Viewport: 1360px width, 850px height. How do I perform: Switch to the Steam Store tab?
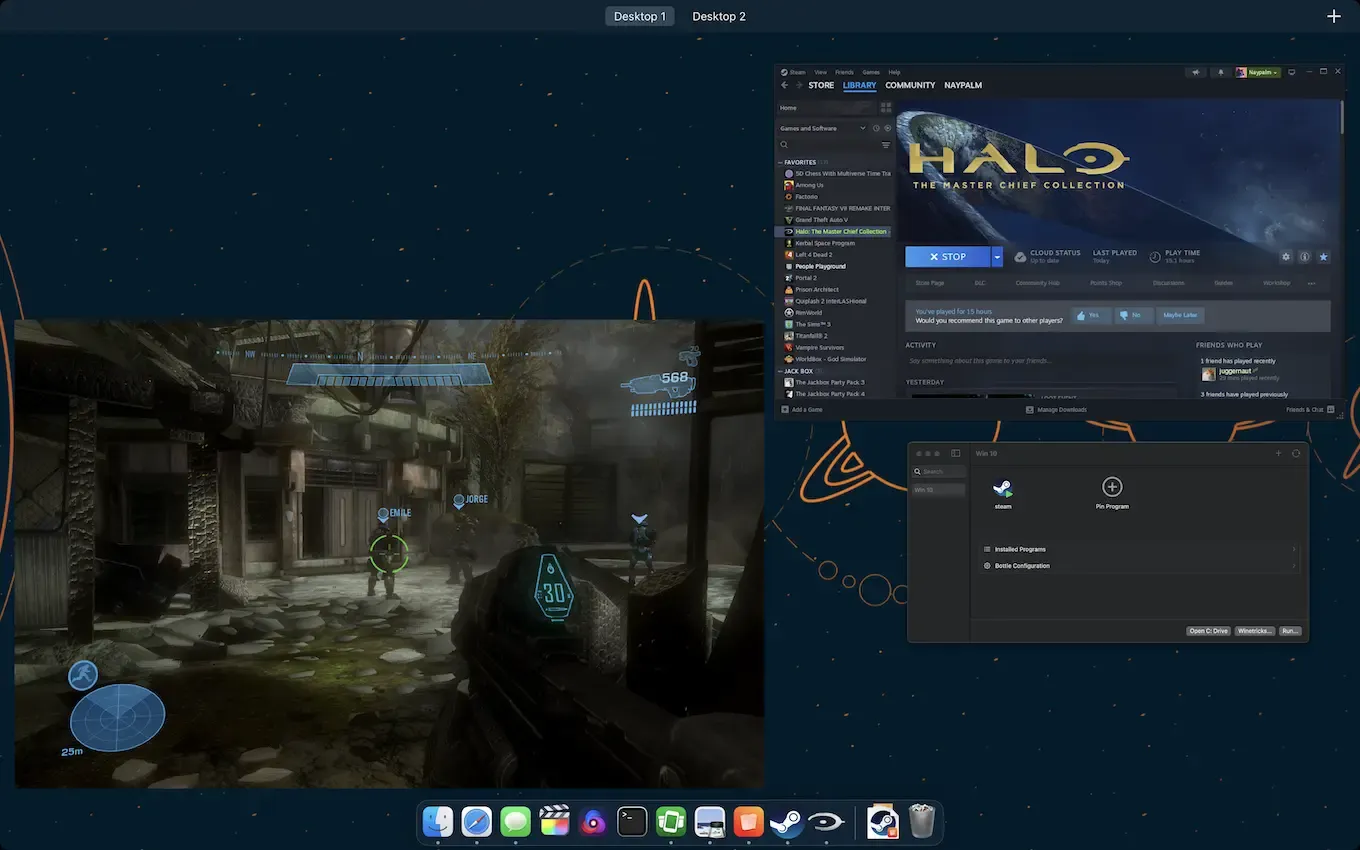tap(821, 86)
